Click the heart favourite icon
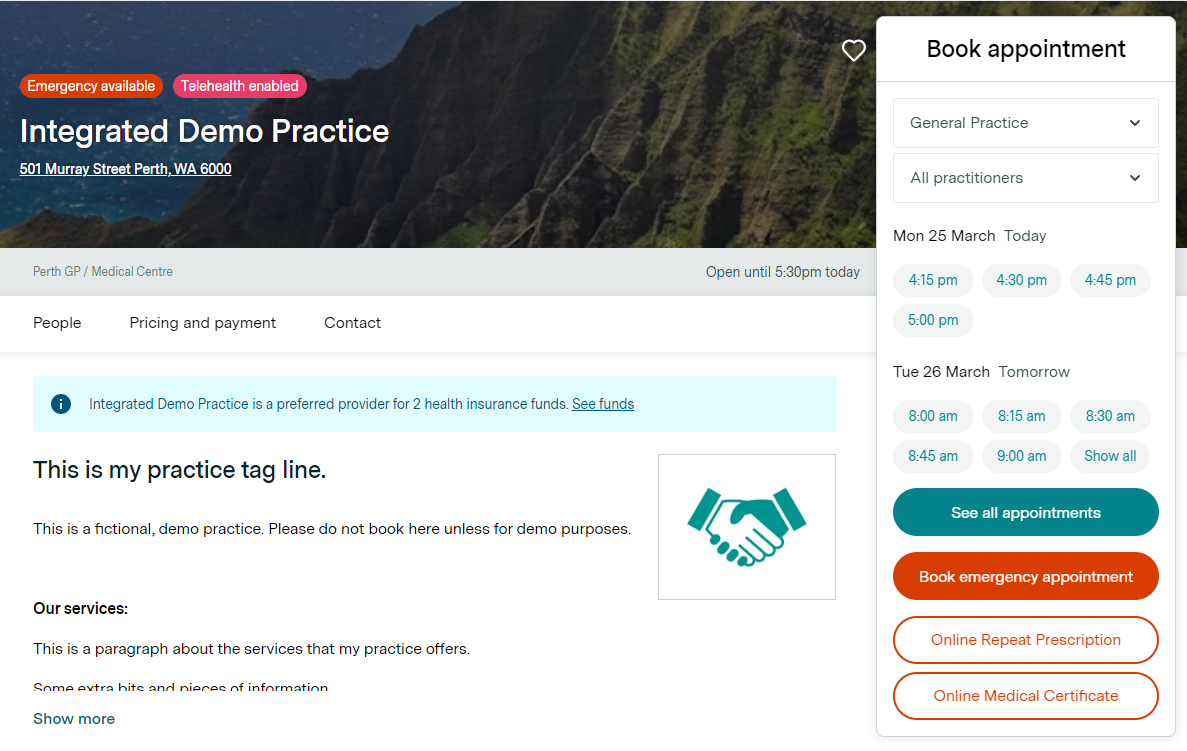The width and height of the screenshot is (1187, 751). (x=853, y=50)
